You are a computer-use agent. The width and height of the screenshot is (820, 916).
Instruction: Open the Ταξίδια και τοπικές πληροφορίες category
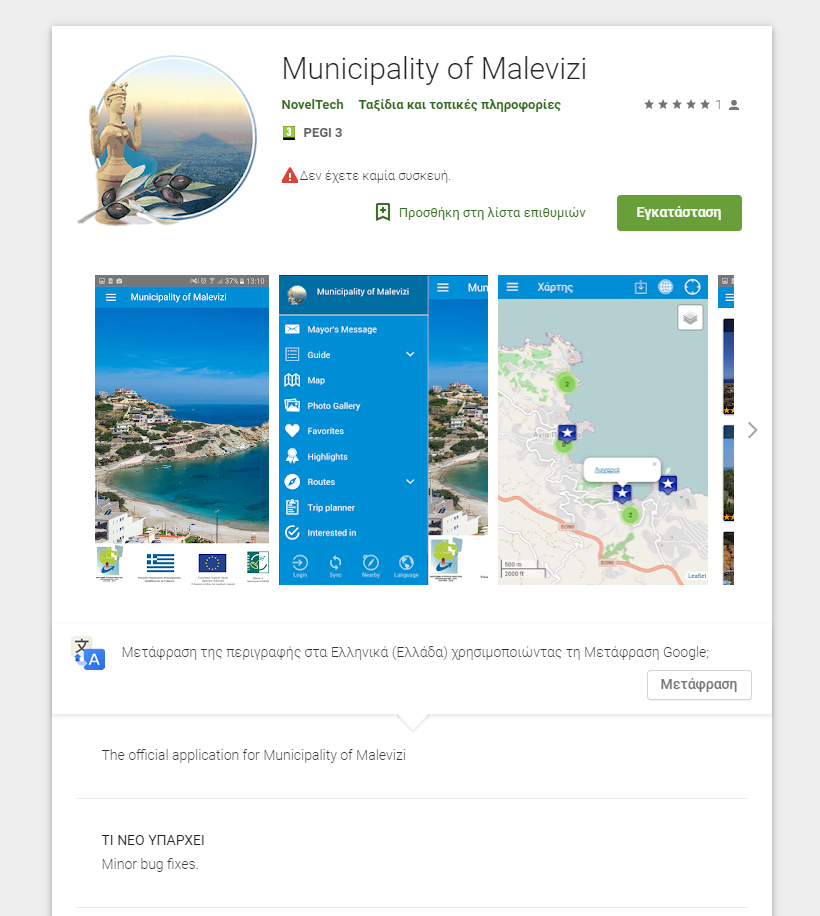point(459,105)
